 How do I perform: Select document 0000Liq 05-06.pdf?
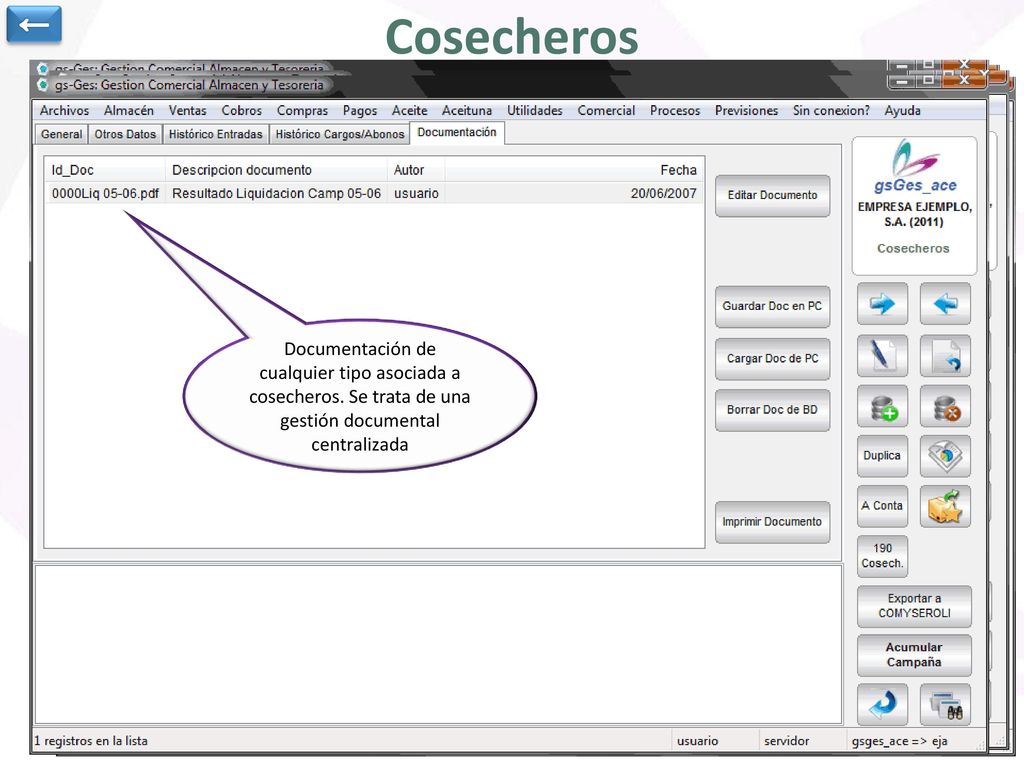(x=105, y=193)
